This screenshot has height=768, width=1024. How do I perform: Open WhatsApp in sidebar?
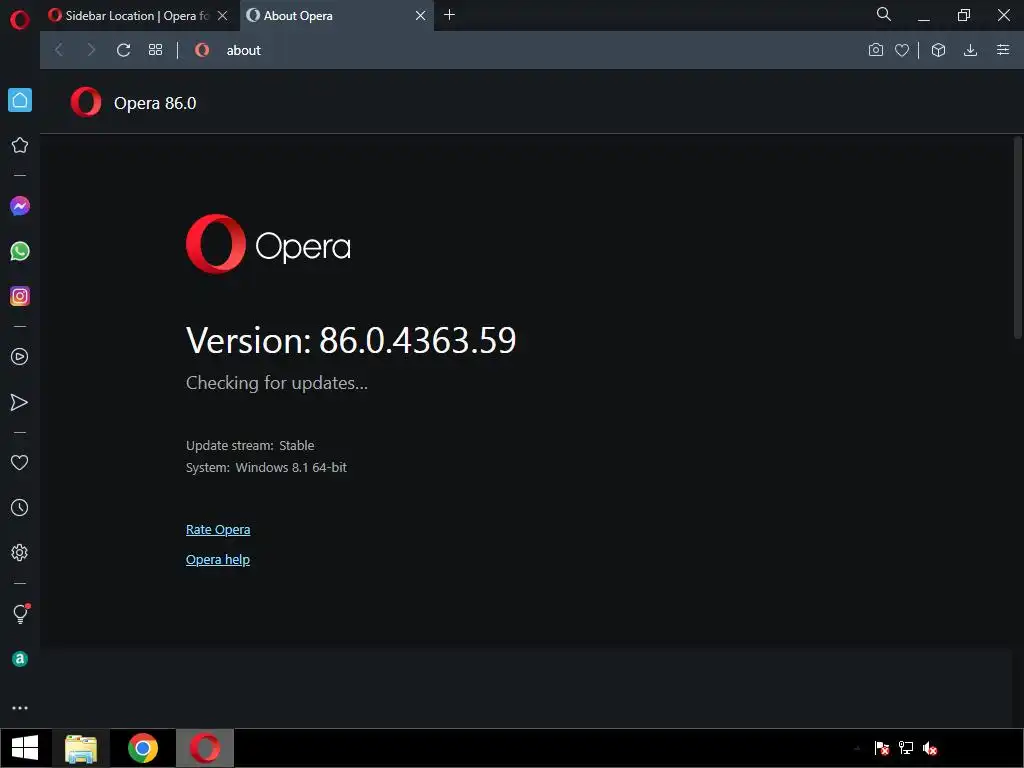tap(20, 251)
